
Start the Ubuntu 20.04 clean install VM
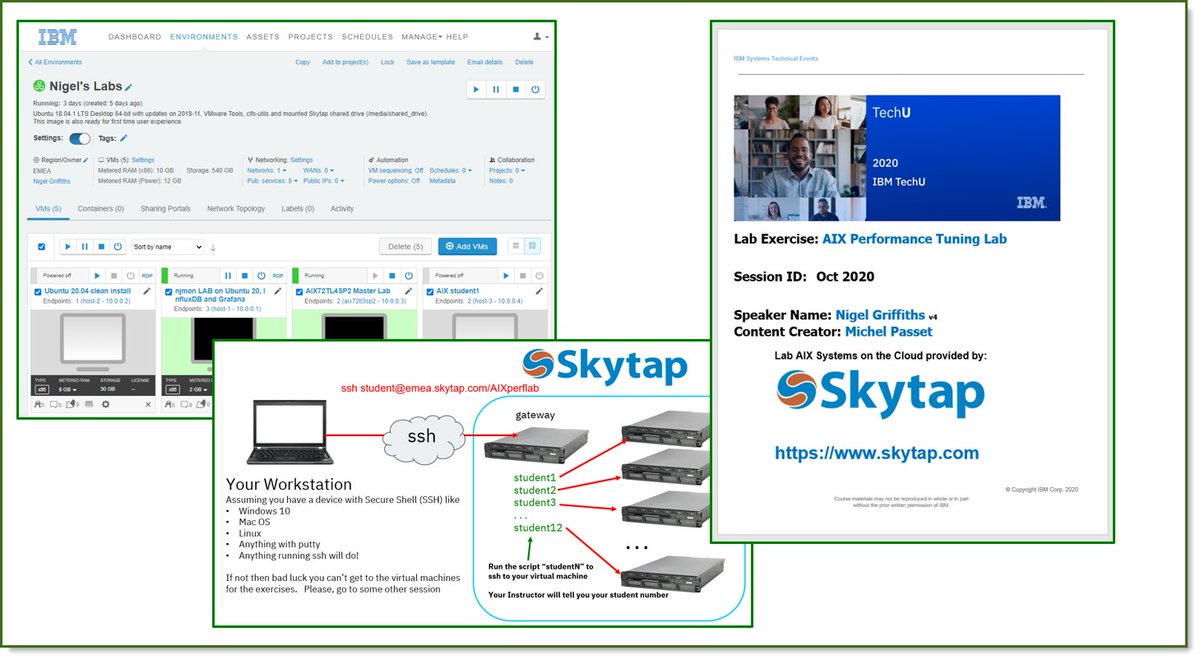(x=97, y=275)
